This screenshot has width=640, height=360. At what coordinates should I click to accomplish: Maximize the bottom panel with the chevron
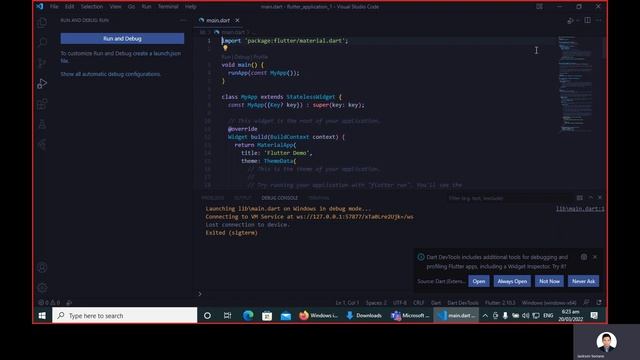590,198
